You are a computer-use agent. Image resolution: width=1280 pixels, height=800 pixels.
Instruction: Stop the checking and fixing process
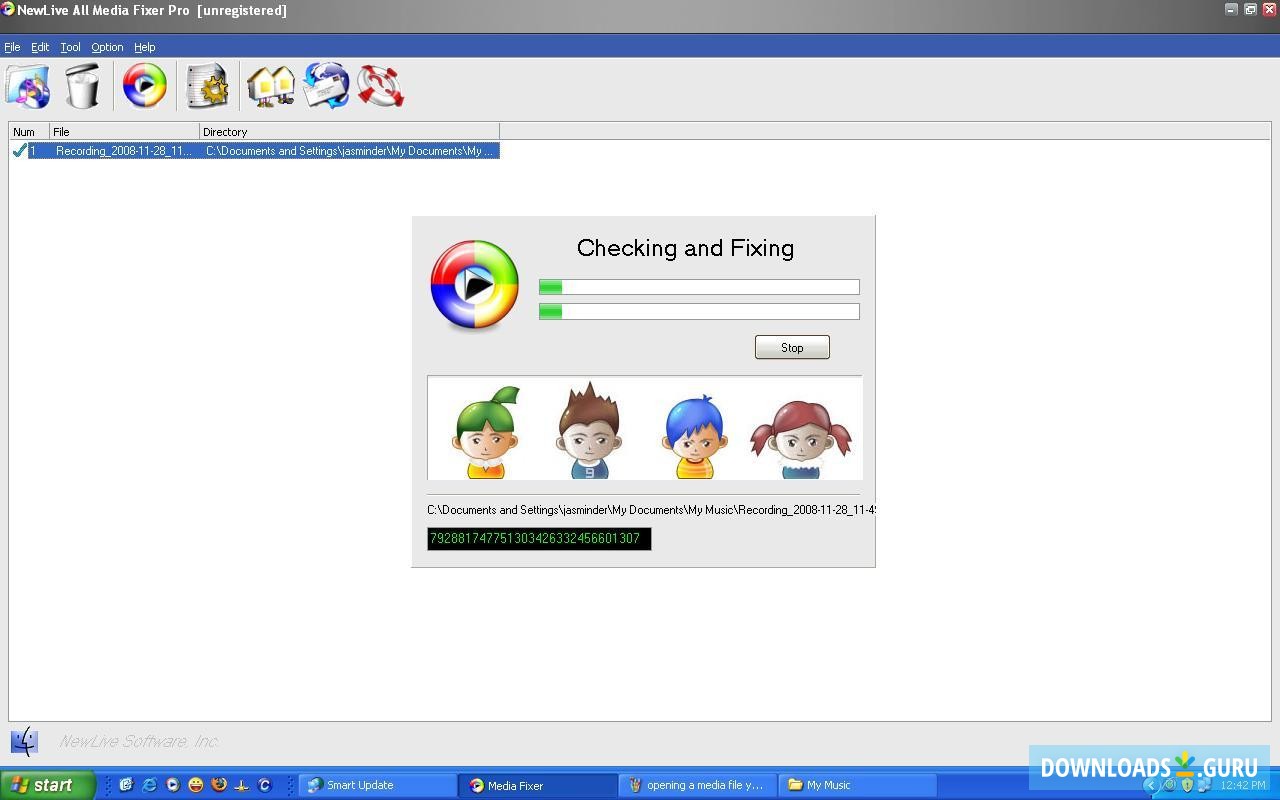coord(792,347)
